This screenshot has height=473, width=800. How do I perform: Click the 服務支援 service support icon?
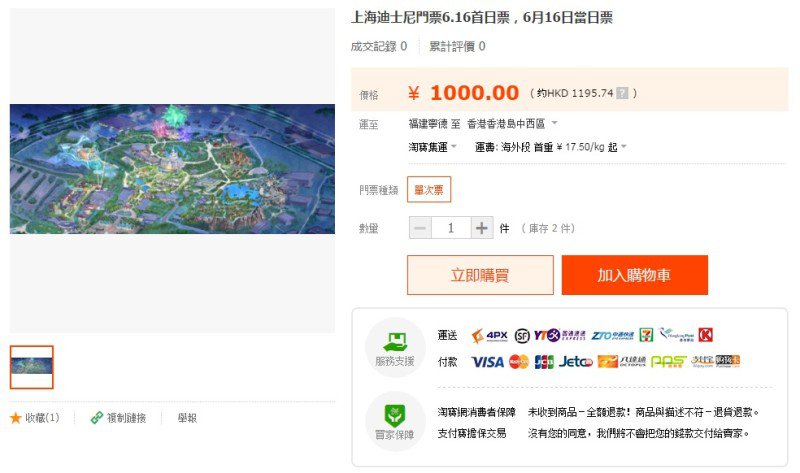(395, 347)
